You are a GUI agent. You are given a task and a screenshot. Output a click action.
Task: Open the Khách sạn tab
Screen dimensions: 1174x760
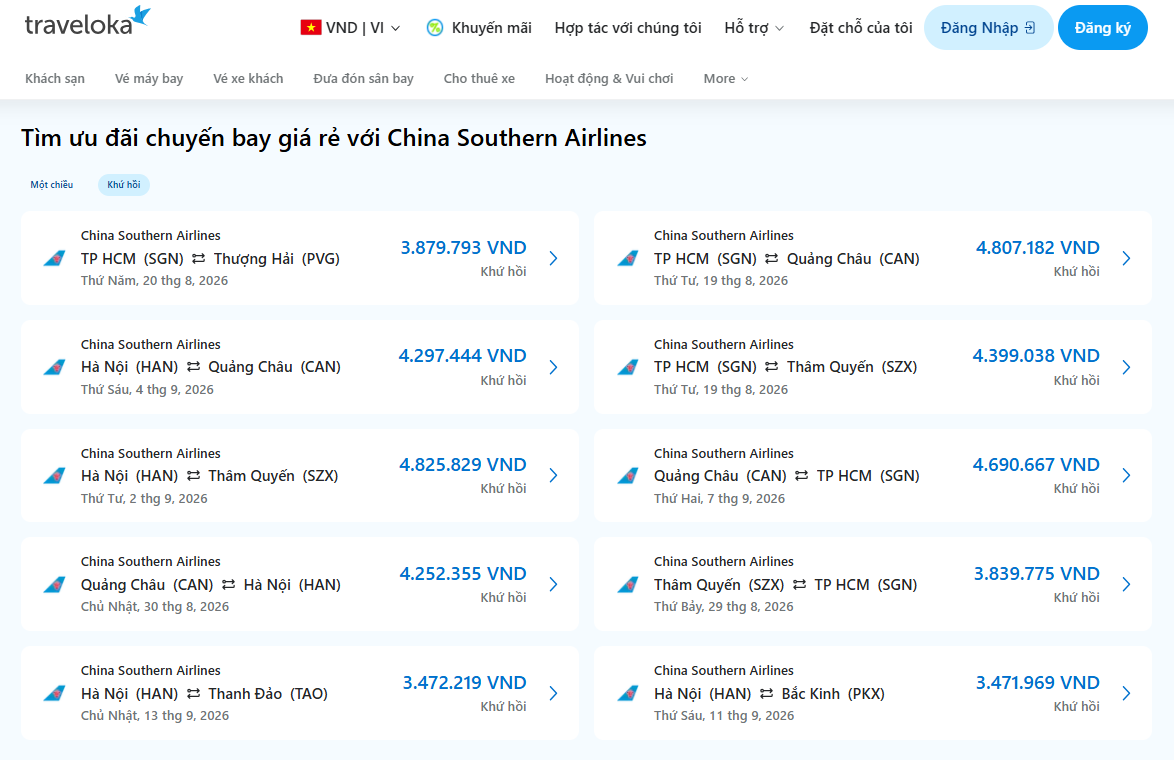pos(55,79)
